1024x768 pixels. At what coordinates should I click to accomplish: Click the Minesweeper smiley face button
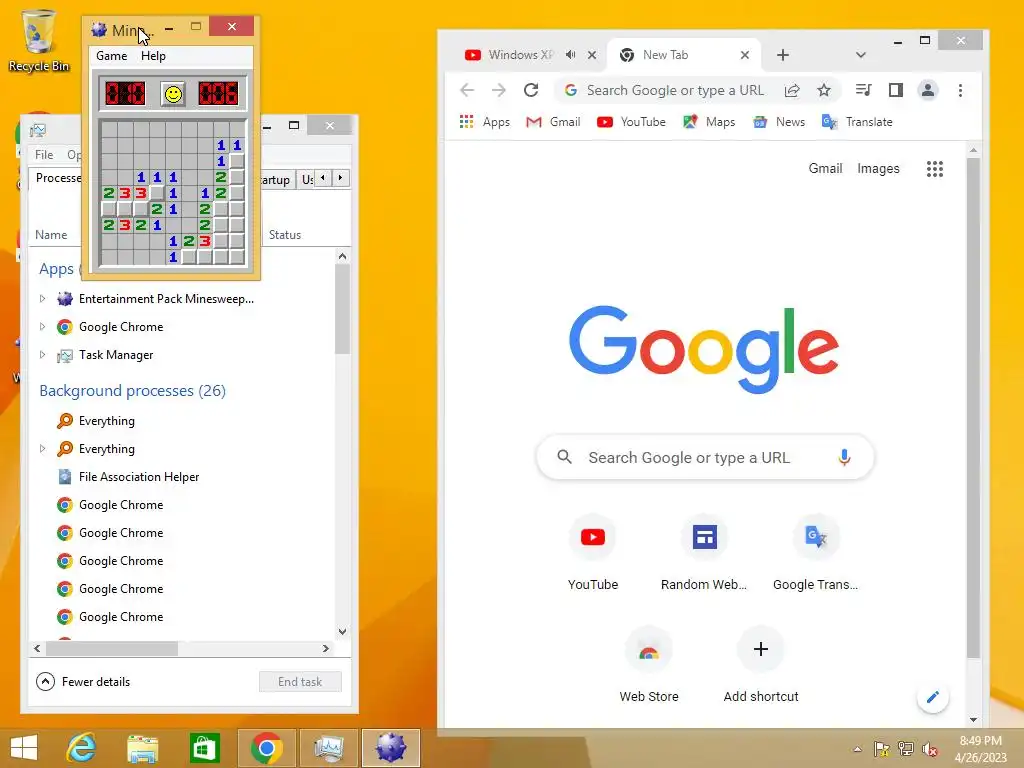pyautogui.click(x=173, y=94)
